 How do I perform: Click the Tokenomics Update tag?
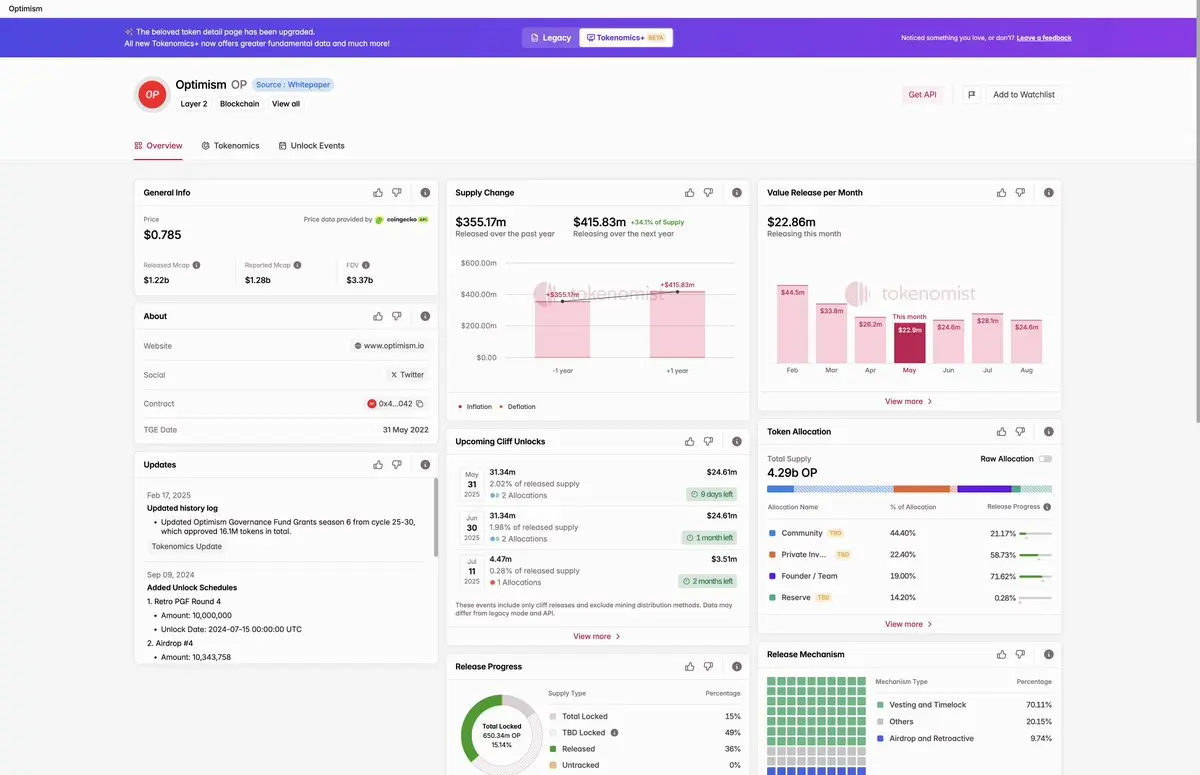click(187, 547)
